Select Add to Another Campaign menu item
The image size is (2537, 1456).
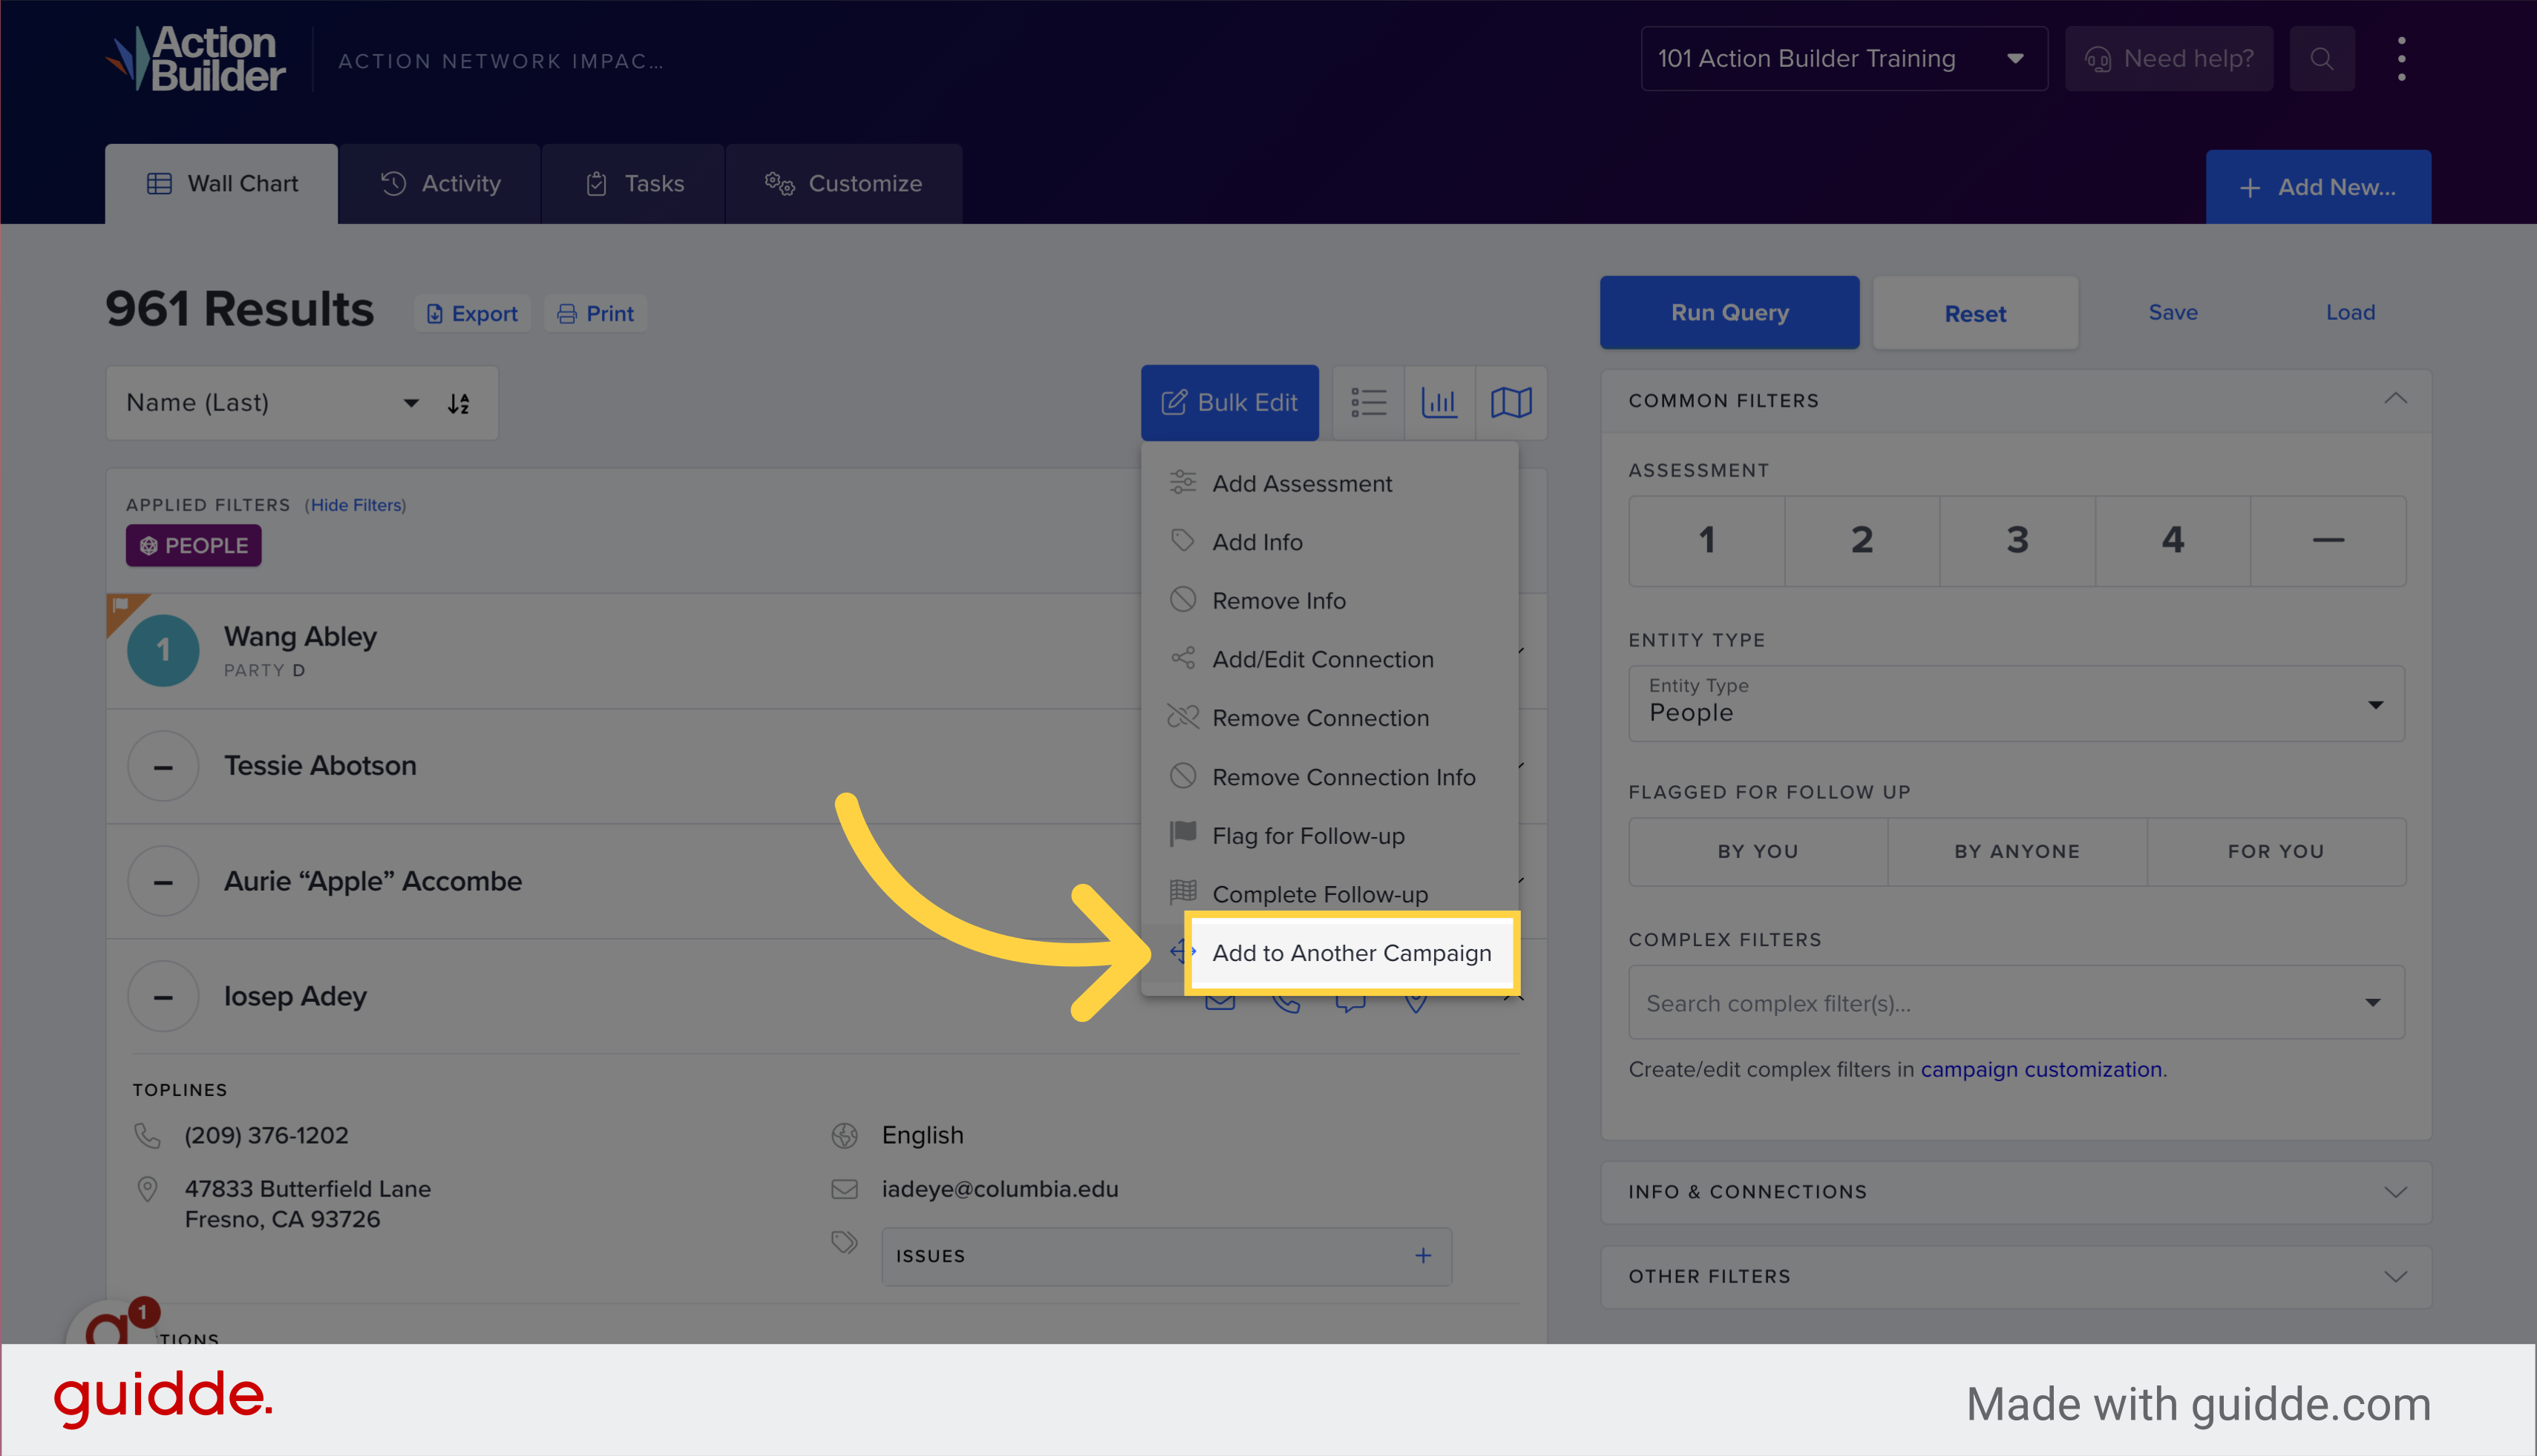(x=1352, y=952)
